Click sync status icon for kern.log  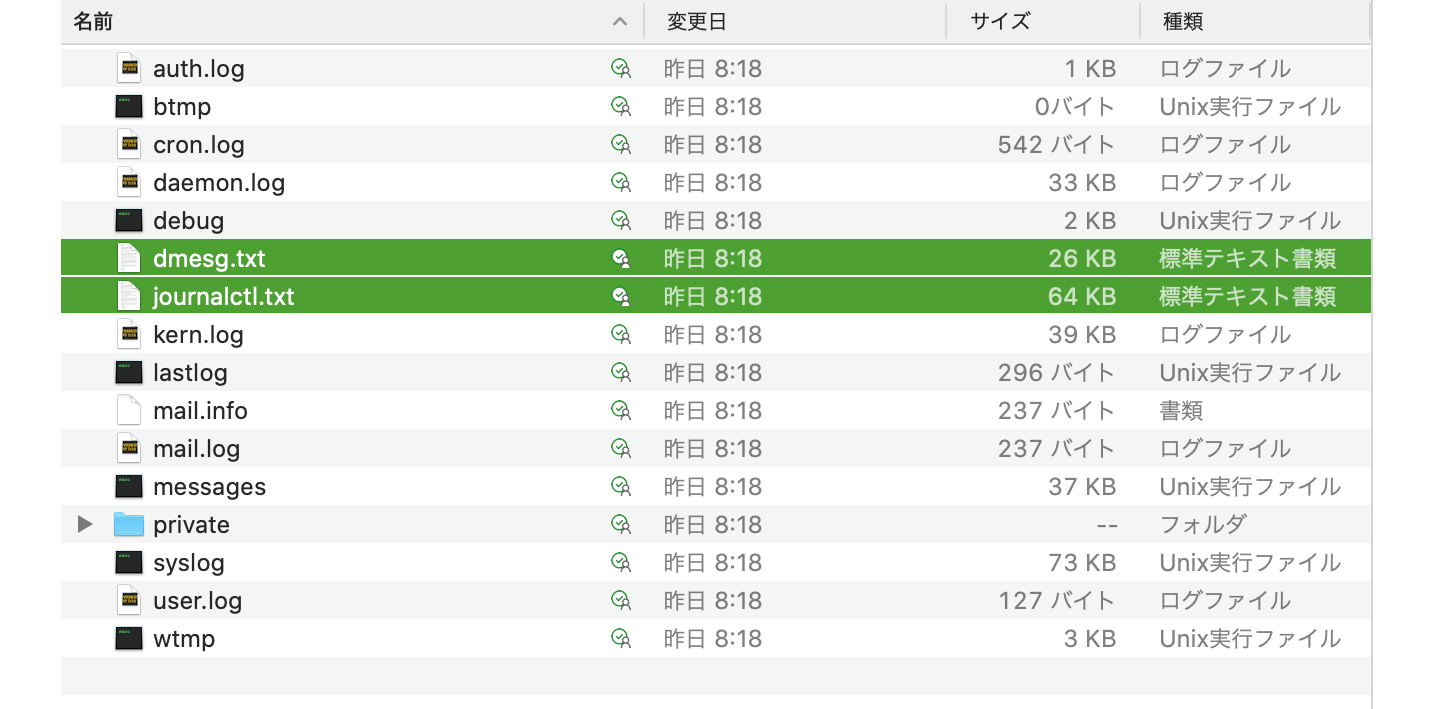pos(621,335)
